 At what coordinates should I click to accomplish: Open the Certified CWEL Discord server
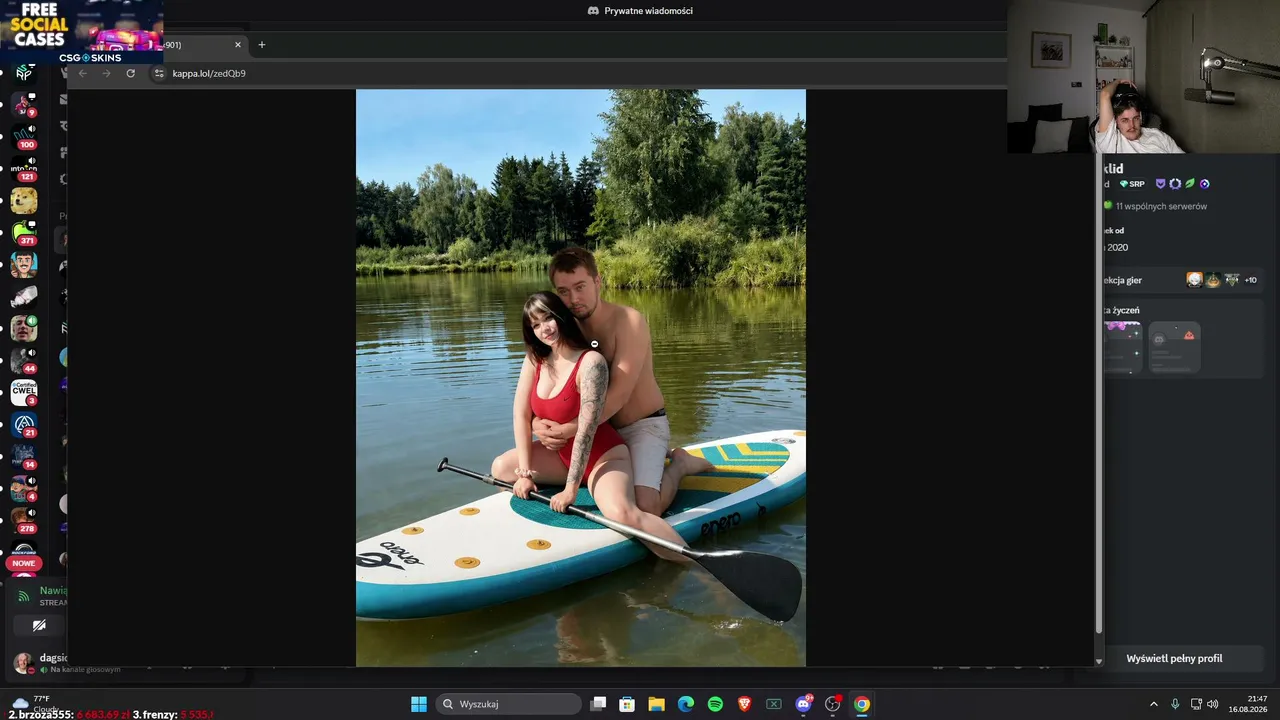pos(24,392)
